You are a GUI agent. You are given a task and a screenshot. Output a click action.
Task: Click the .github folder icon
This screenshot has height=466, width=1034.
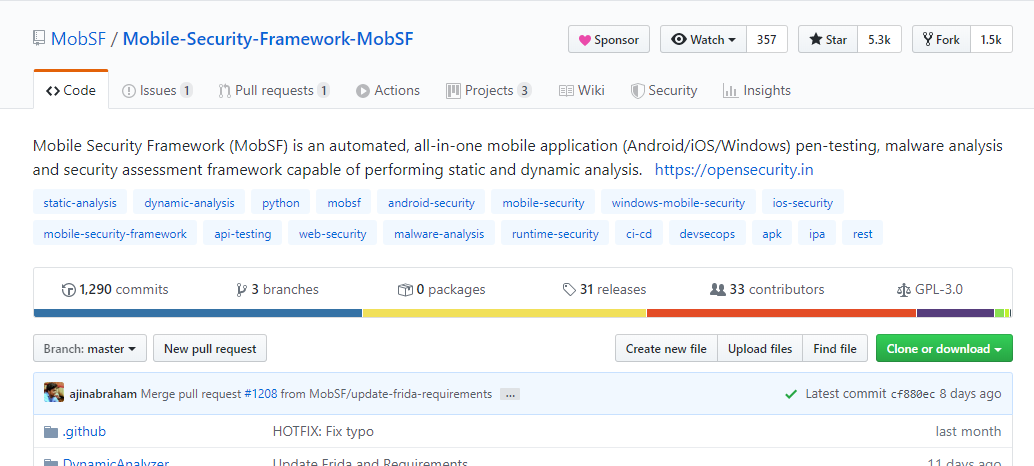click(x=51, y=432)
